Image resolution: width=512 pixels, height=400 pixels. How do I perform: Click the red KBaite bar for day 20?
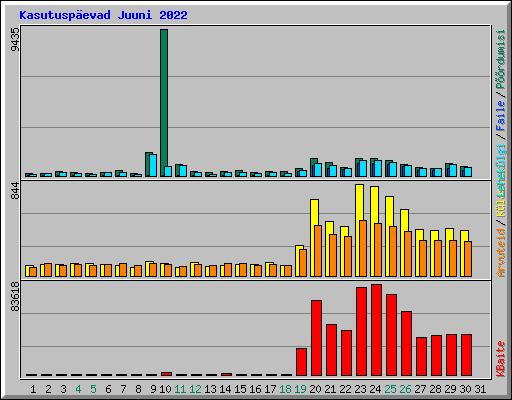tap(316, 338)
